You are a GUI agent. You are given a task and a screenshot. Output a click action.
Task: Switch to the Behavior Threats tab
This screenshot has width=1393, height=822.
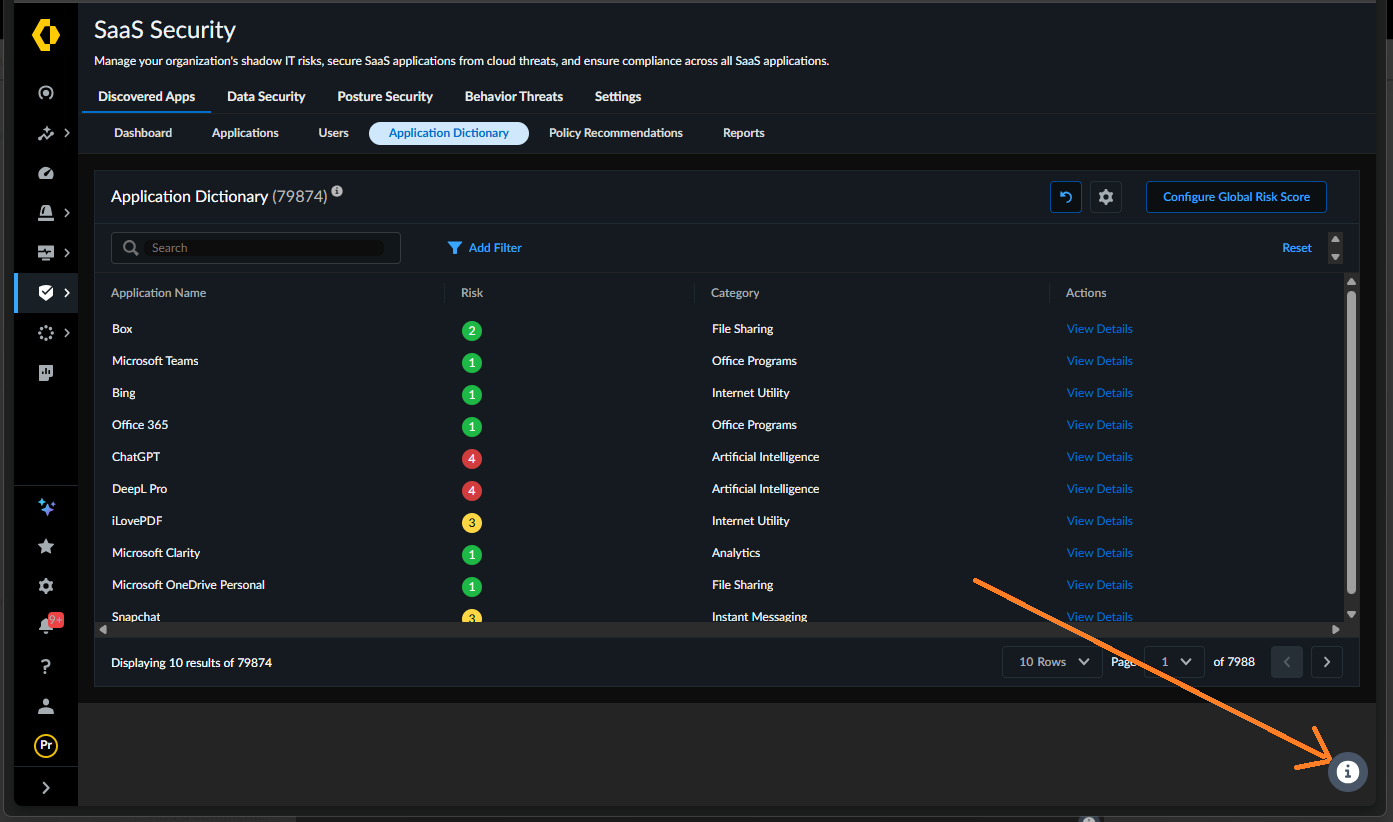pos(514,97)
